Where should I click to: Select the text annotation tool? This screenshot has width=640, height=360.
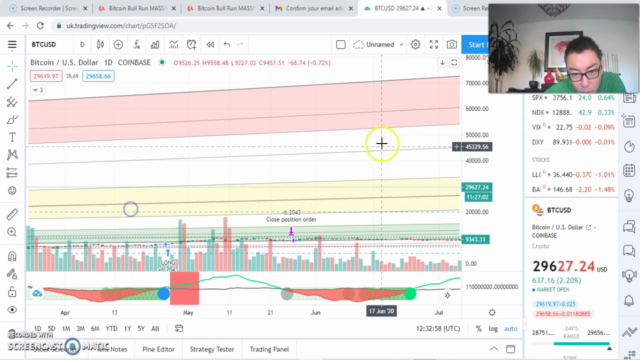coord(12,137)
